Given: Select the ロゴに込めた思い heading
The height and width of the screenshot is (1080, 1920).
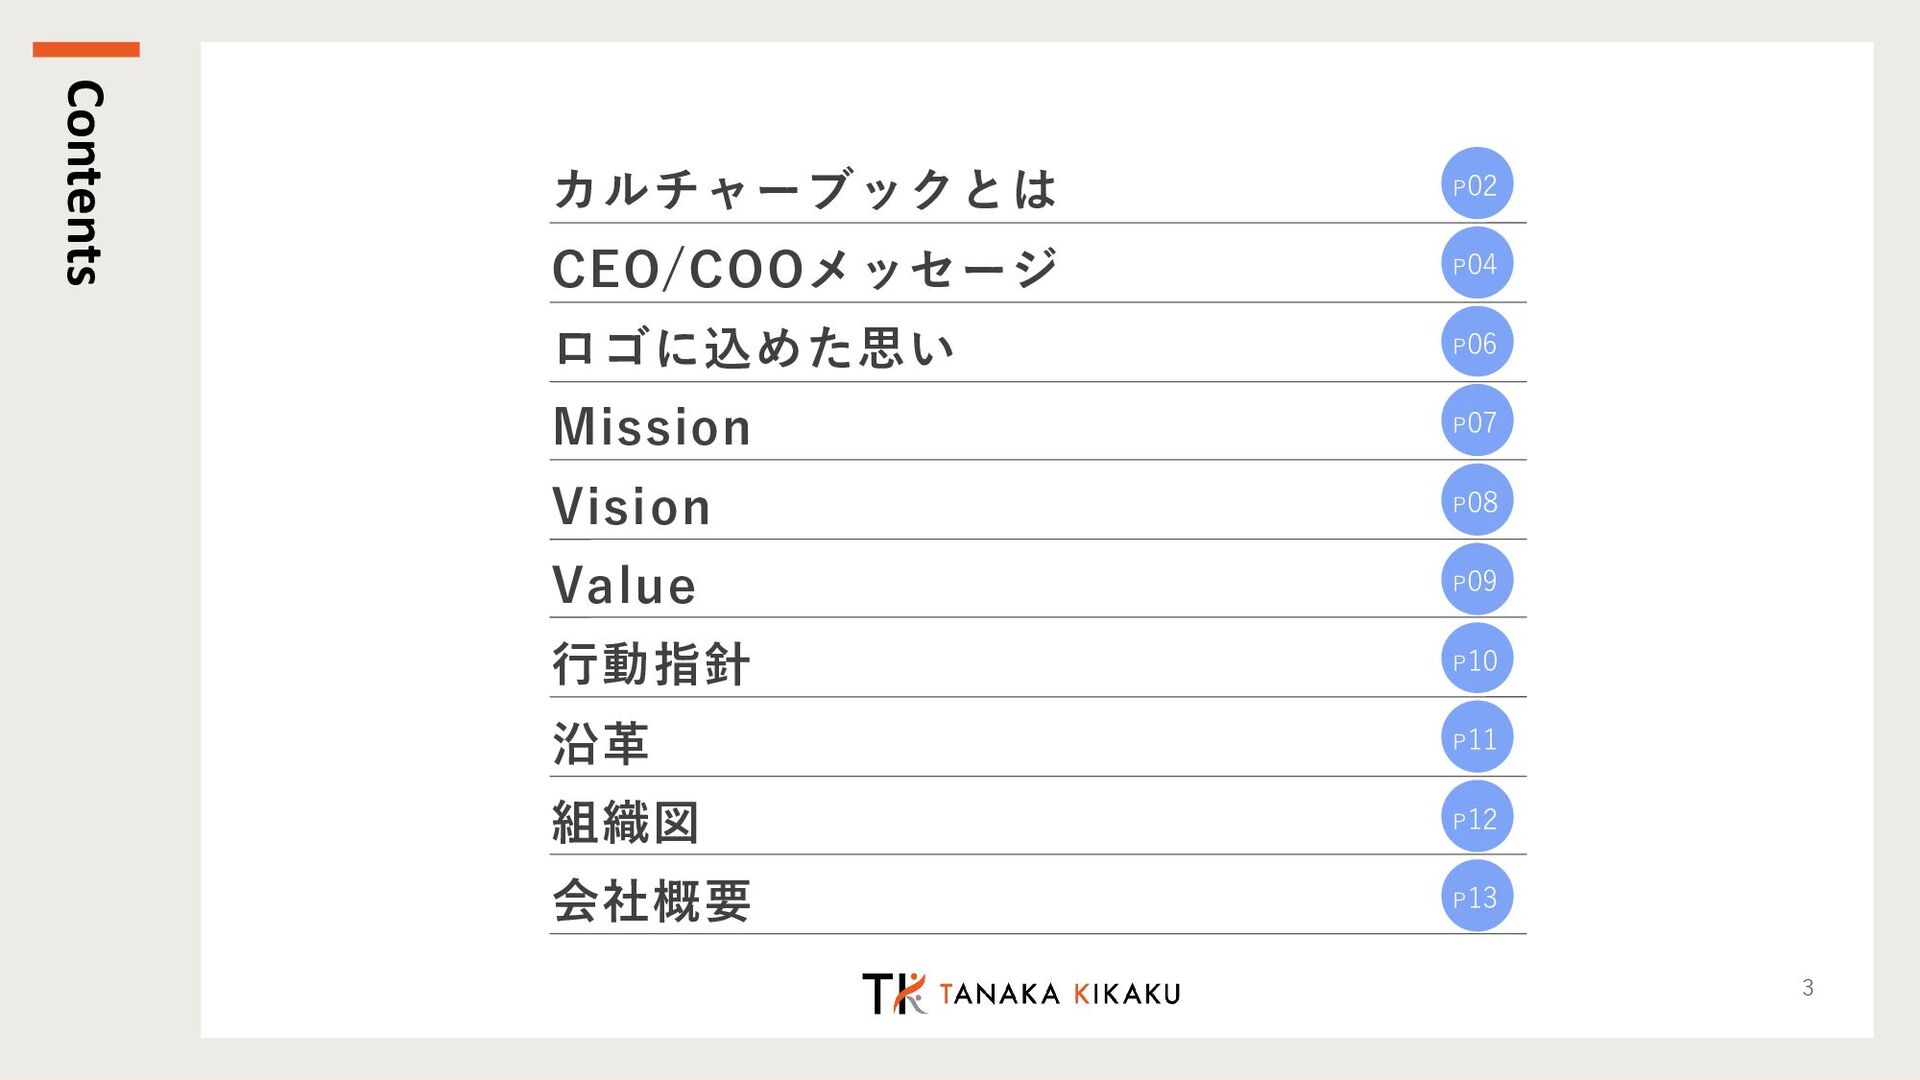Looking at the screenshot, I should pos(754,348).
